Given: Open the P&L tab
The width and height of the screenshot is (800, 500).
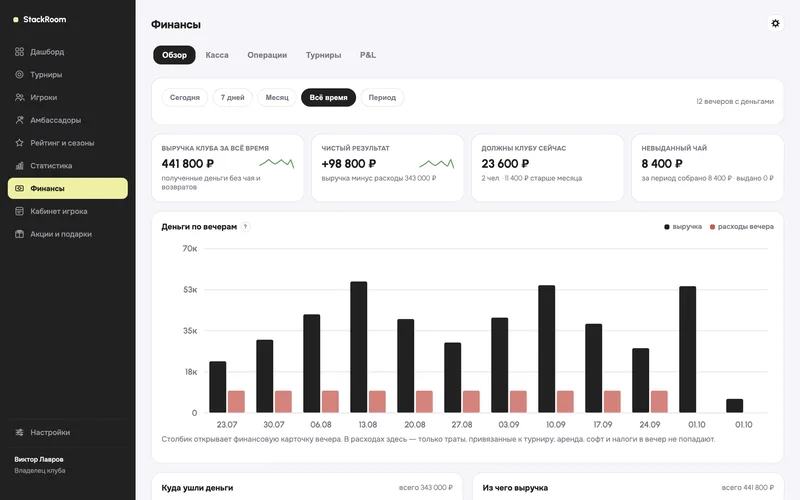Looking at the screenshot, I should [368, 55].
